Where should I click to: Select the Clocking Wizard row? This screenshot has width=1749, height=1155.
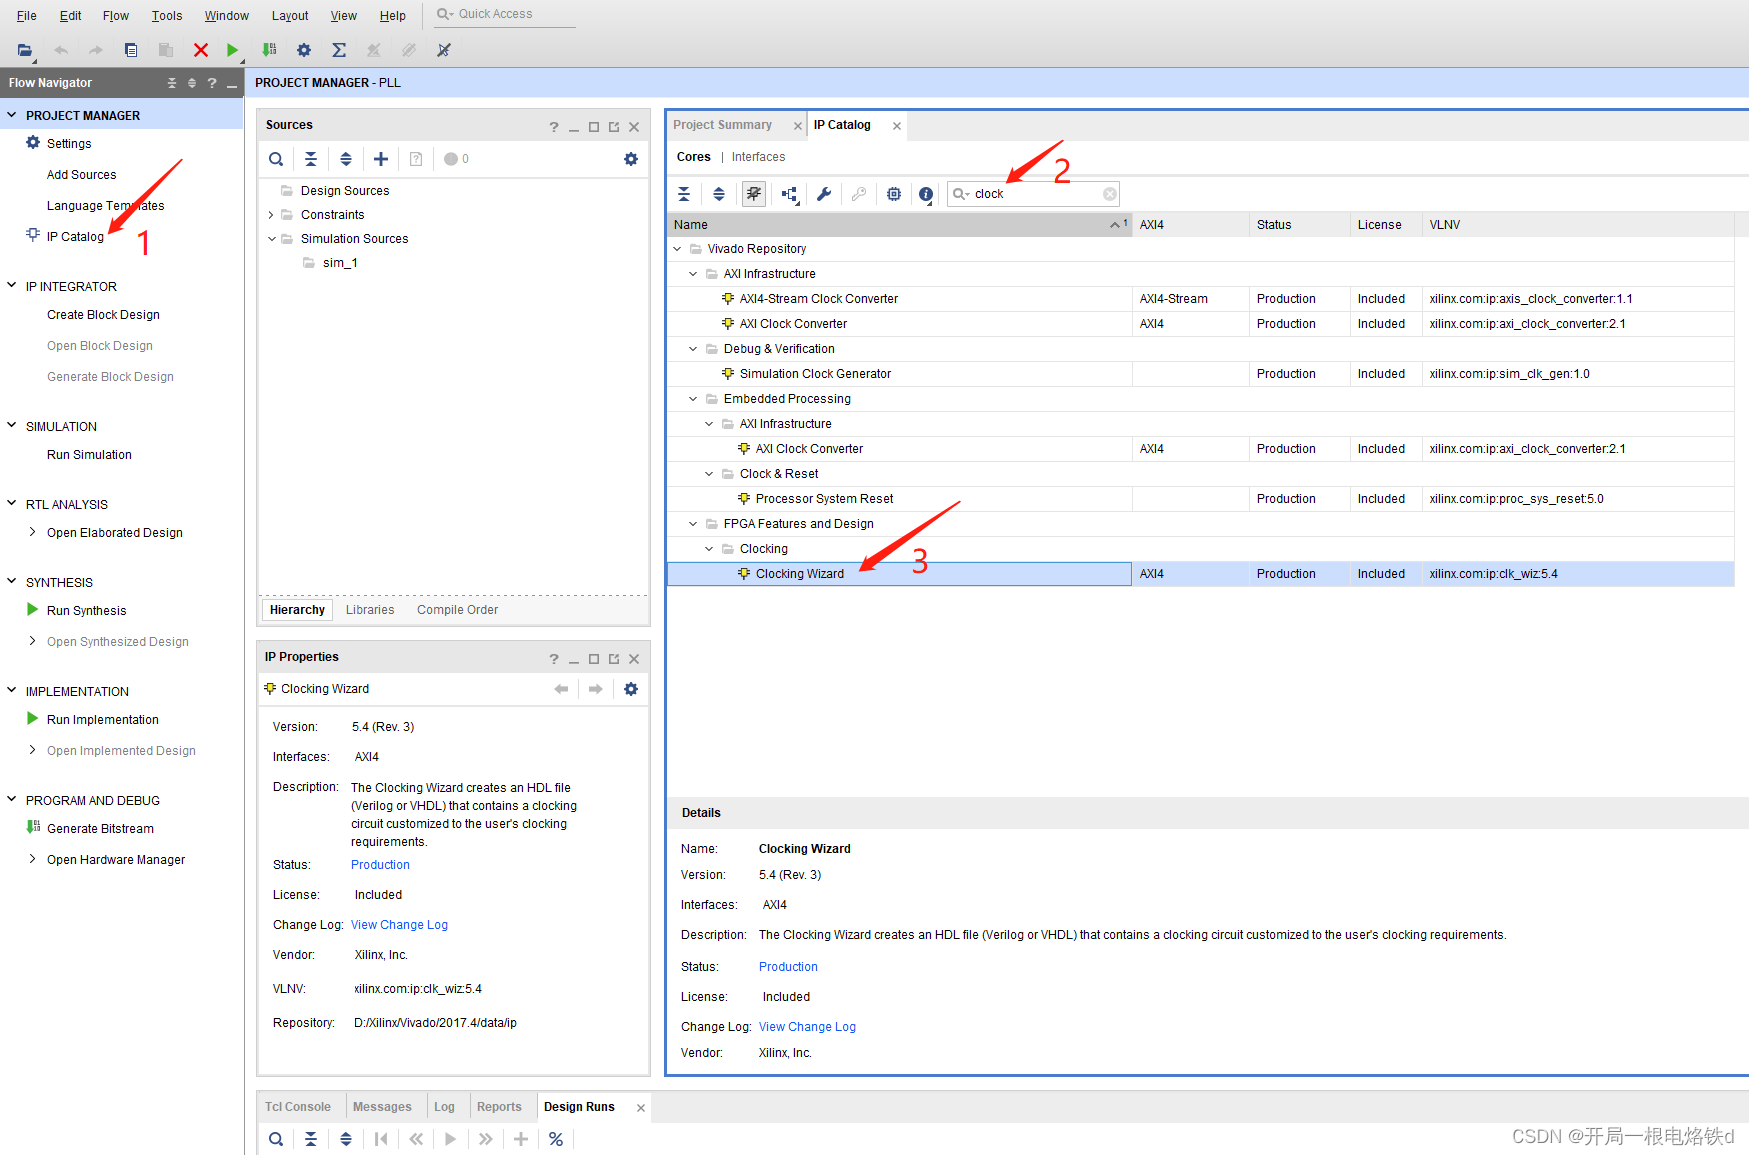tap(1200, 574)
